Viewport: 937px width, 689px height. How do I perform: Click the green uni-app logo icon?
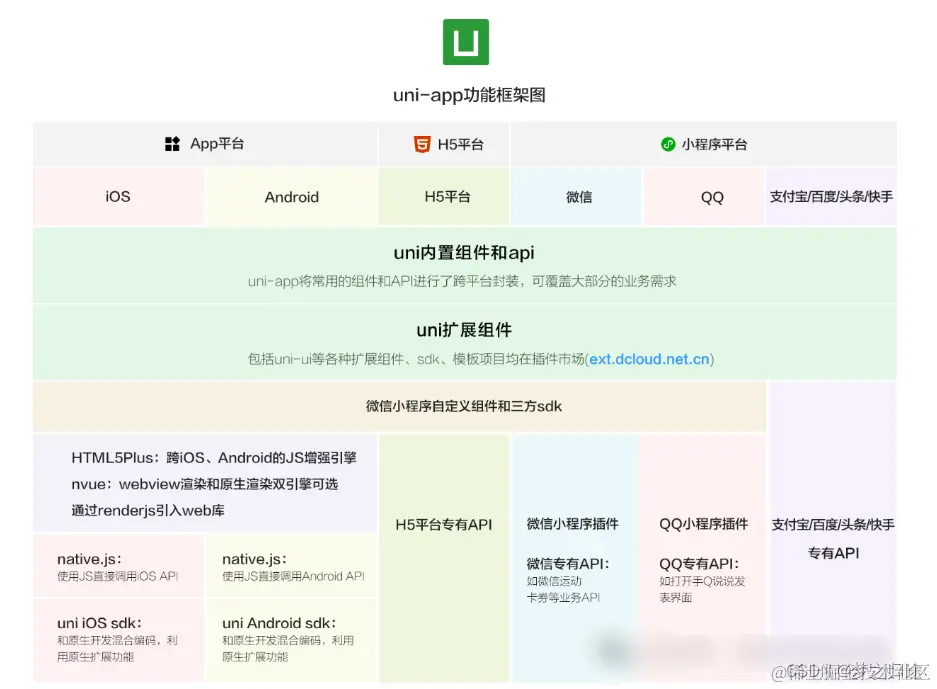[x=466, y=42]
